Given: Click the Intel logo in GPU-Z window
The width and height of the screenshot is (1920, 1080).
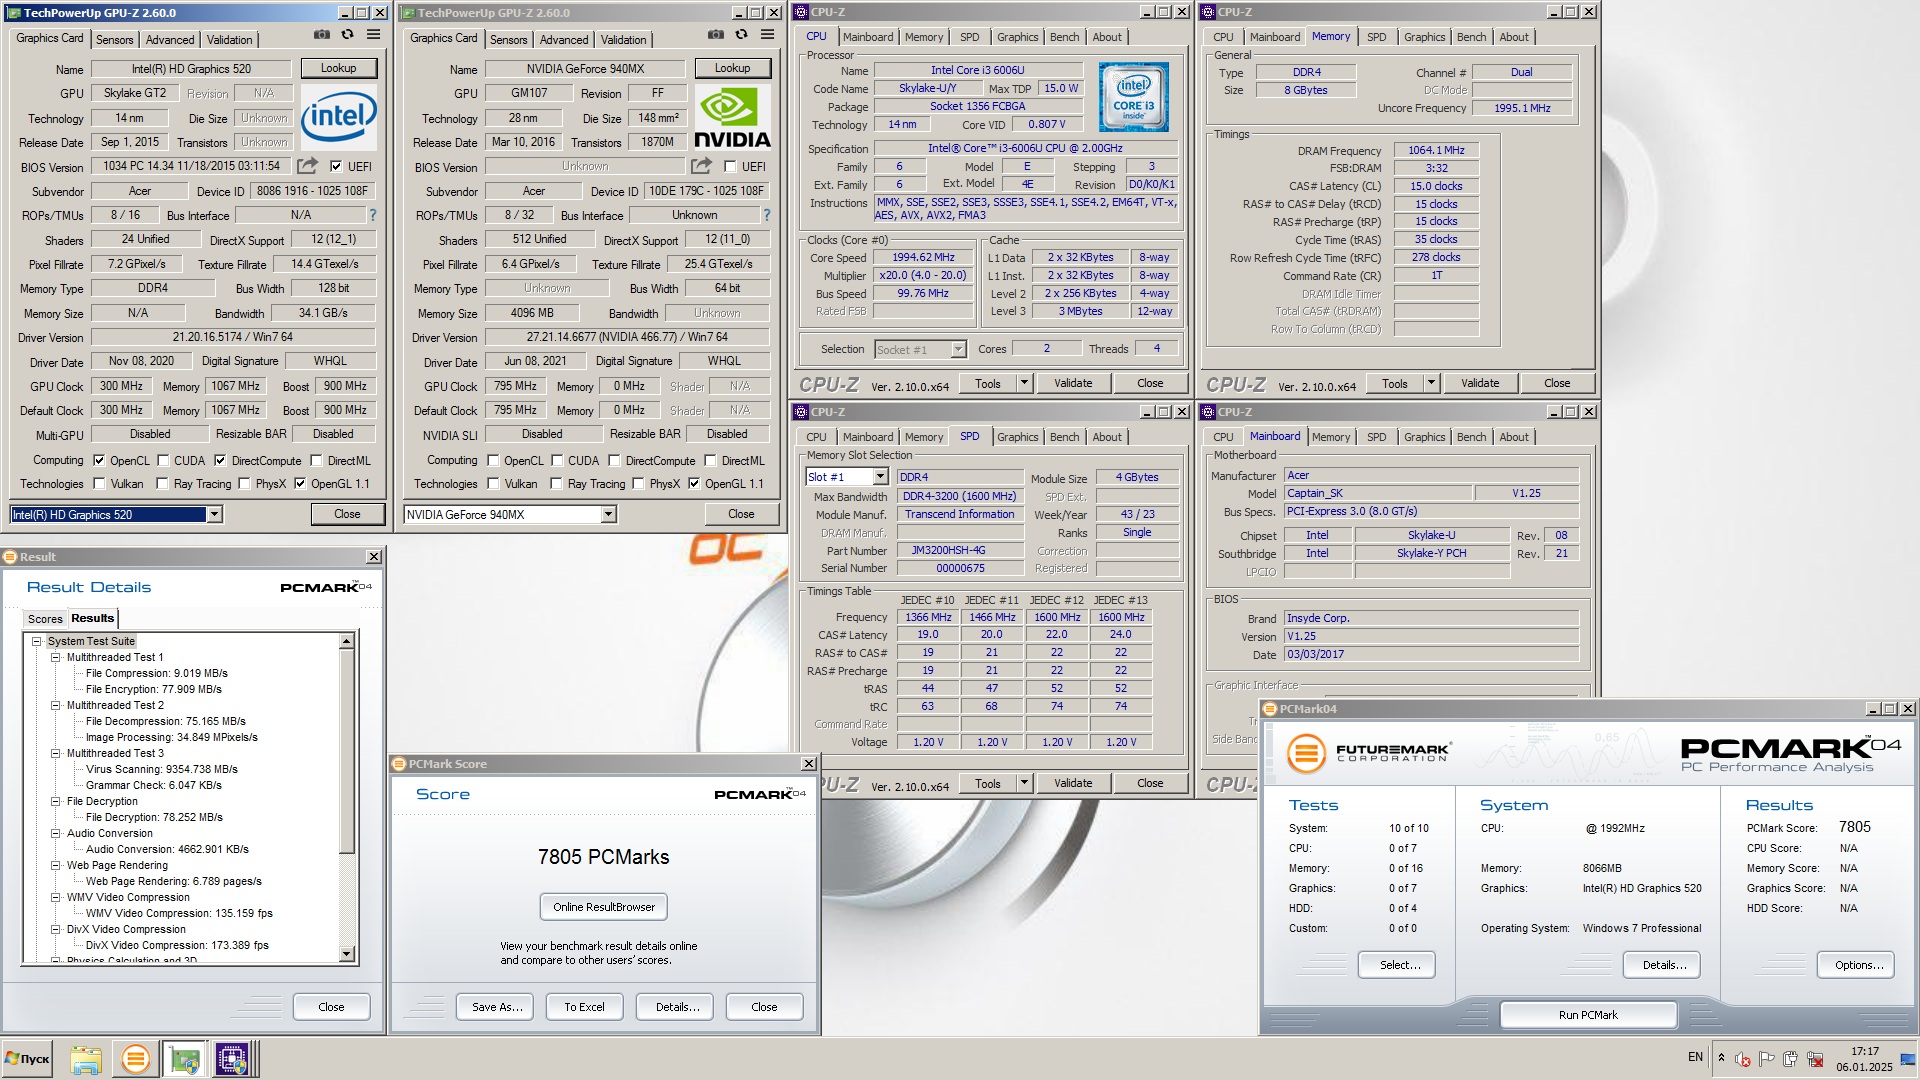Looking at the screenshot, I should pyautogui.click(x=338, y=116).
